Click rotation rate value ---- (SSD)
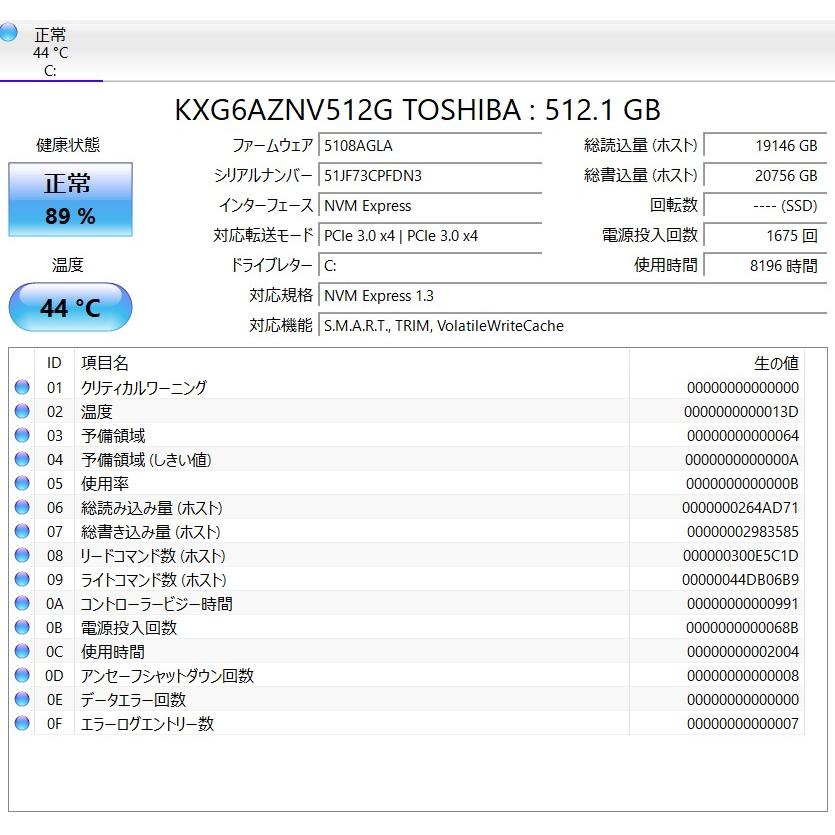 765,206
